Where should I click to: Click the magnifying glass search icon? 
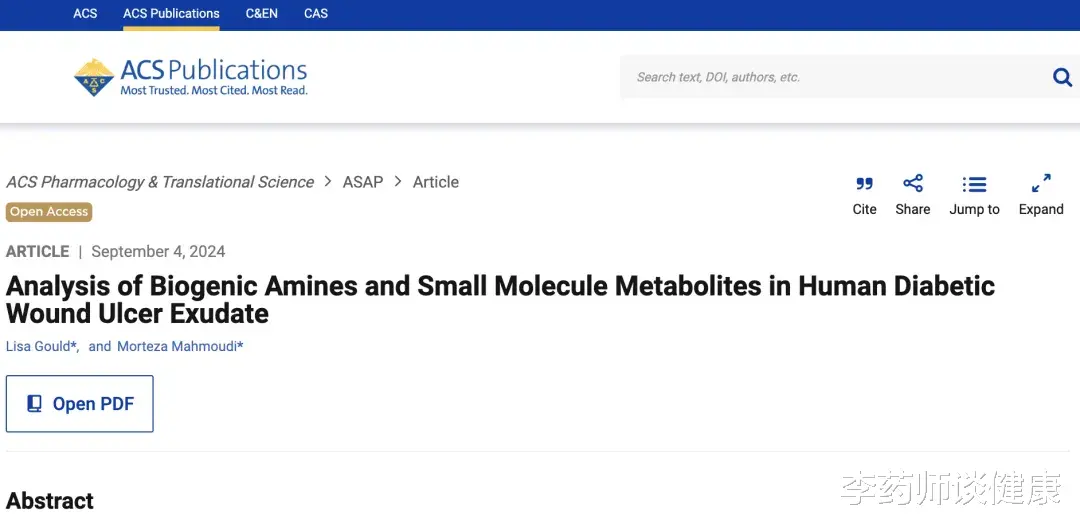pos(1062,77)
